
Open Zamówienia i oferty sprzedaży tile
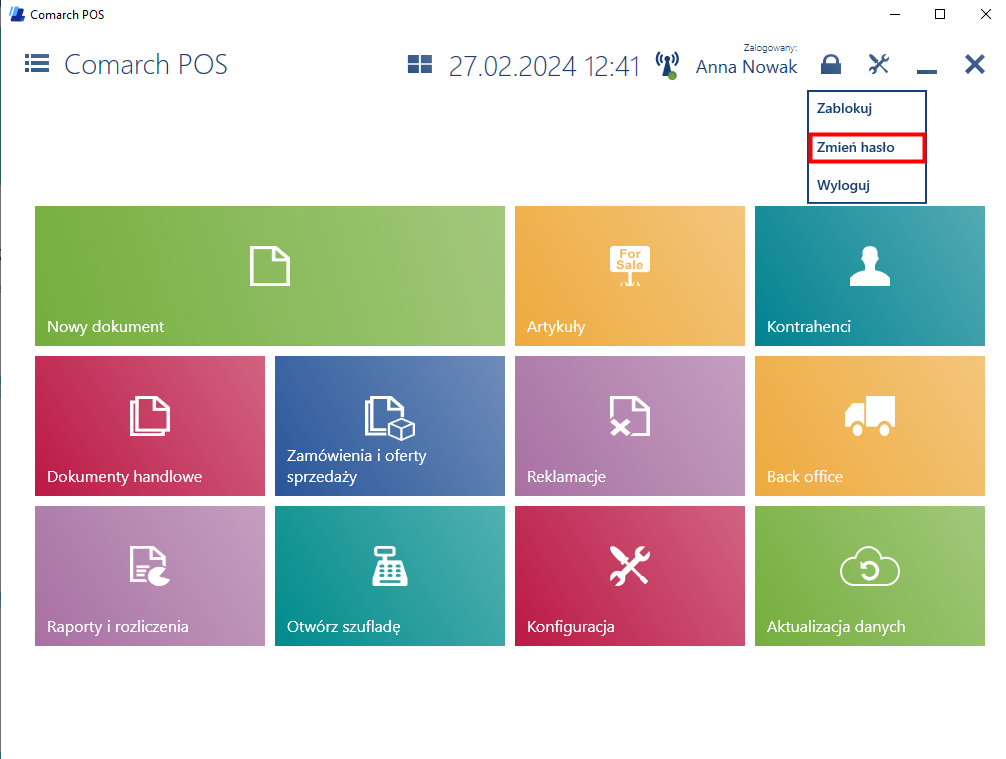(x=389, y=426)
